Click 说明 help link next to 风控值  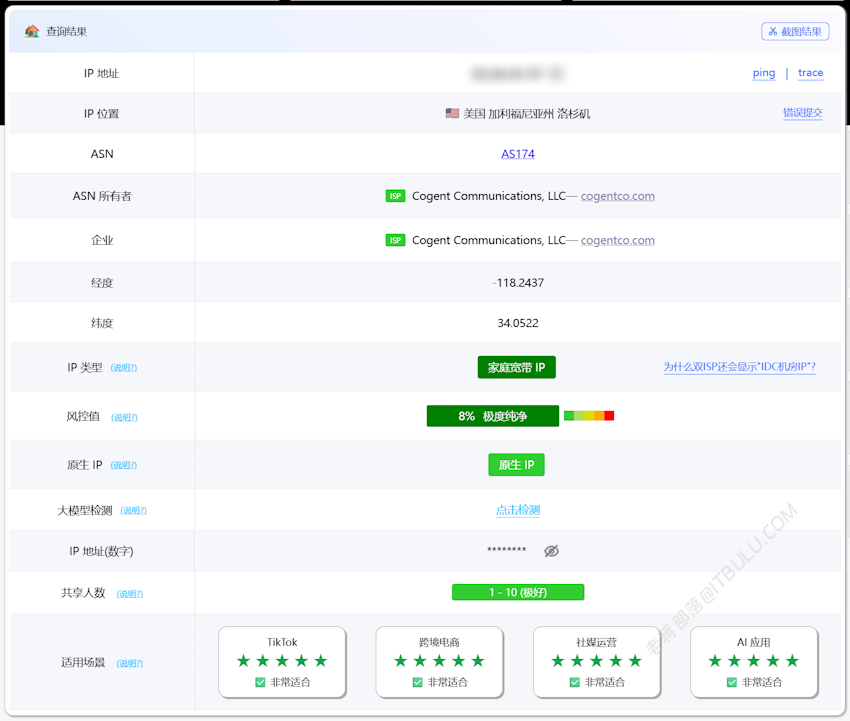pos(124,417)
